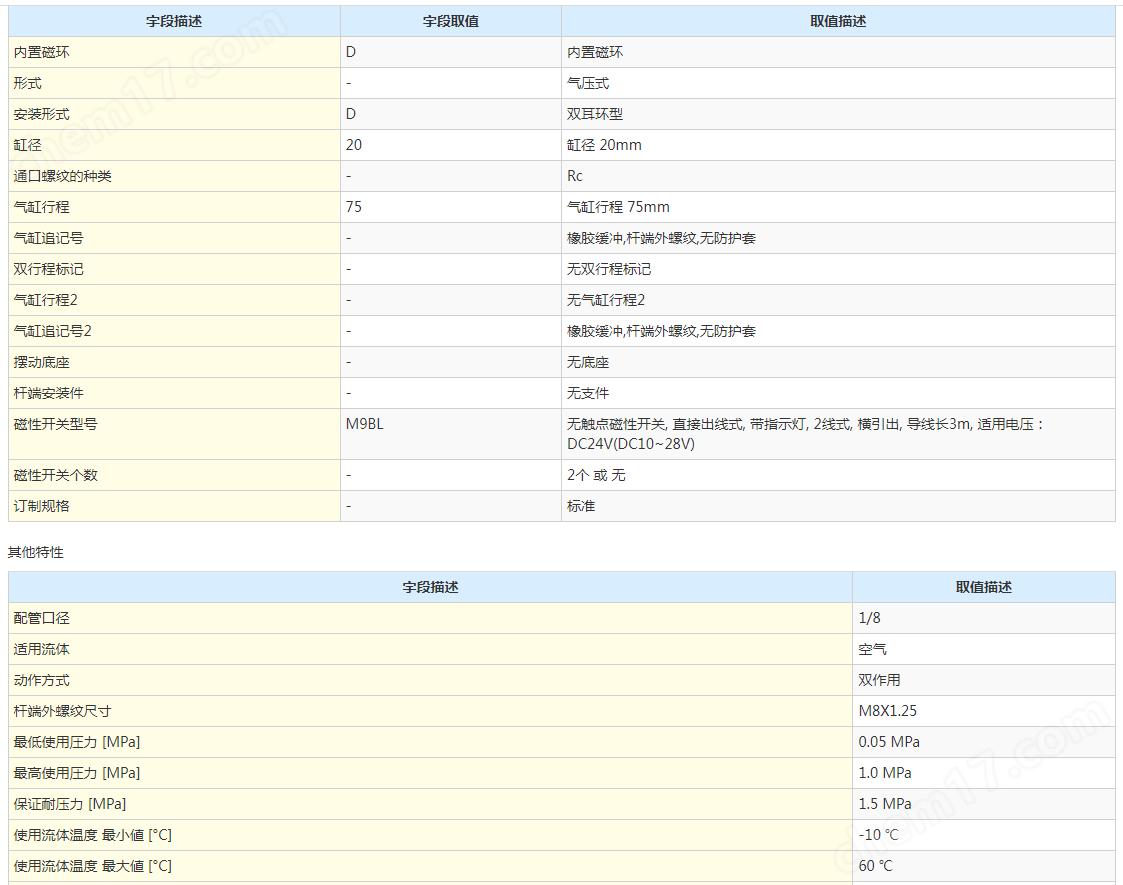Select the '0.05 MPa' value
Image resolution: width=1123 pixels, height=885 pixels.
point(889,742)
